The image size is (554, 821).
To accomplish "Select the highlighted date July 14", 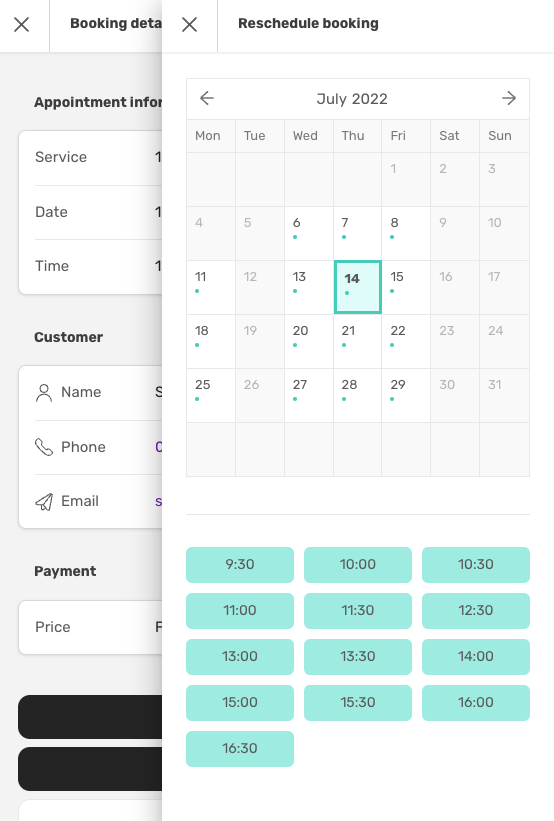I will pos(358,287).
